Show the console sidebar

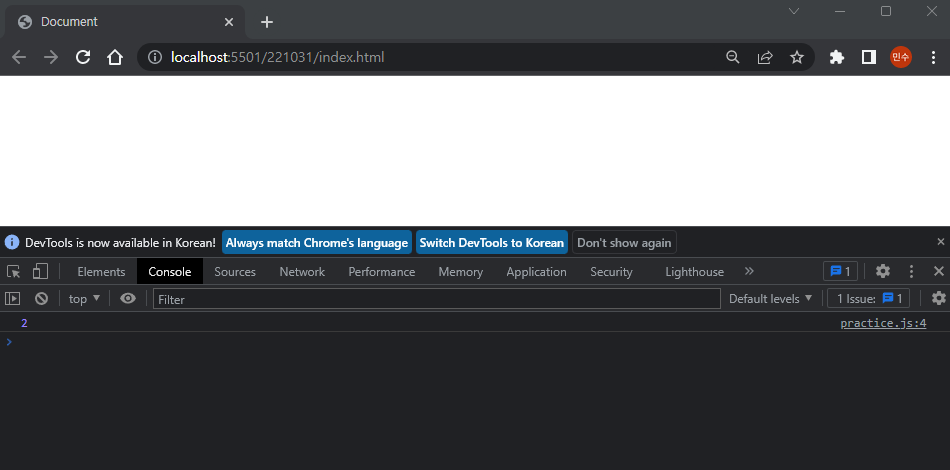tap(12, 298)
